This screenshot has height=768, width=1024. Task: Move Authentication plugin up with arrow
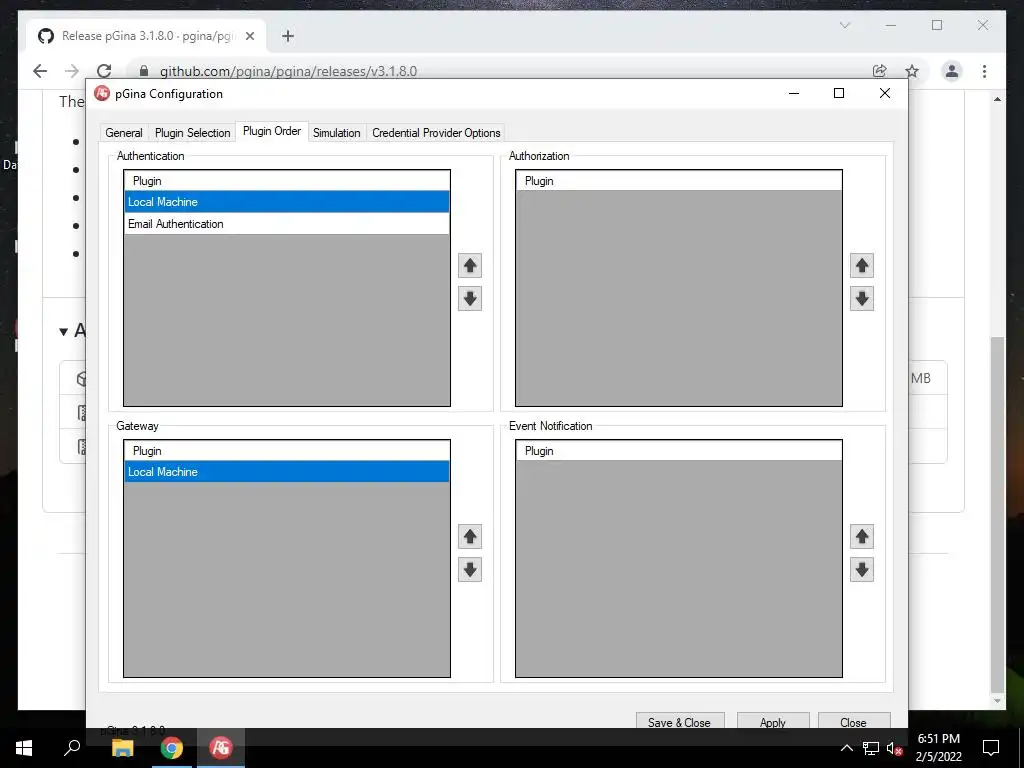click(470, 265)
